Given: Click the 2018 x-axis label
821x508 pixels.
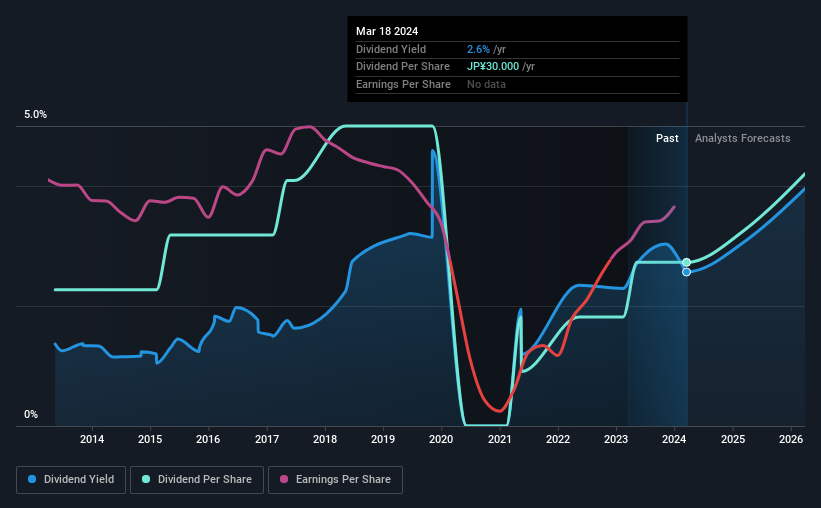Looking at the screenshot, I should (x=325, y=439).
